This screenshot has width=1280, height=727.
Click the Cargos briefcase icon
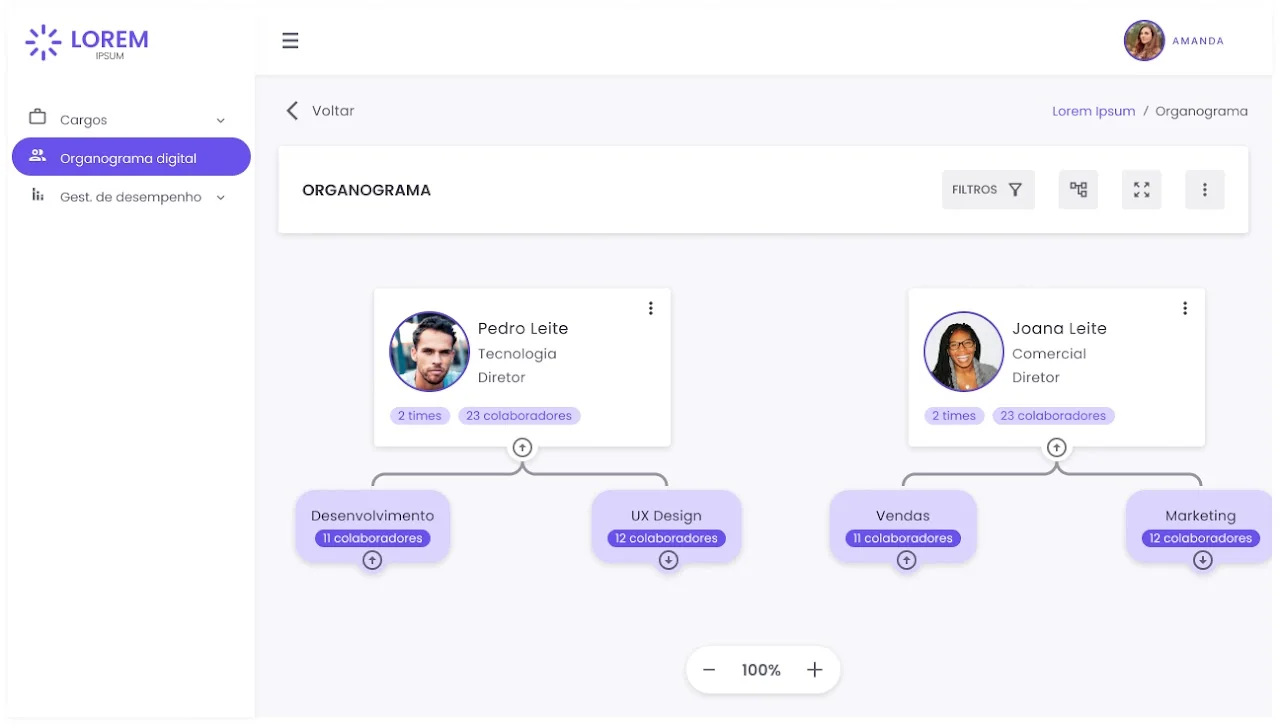tap(38, 117)
